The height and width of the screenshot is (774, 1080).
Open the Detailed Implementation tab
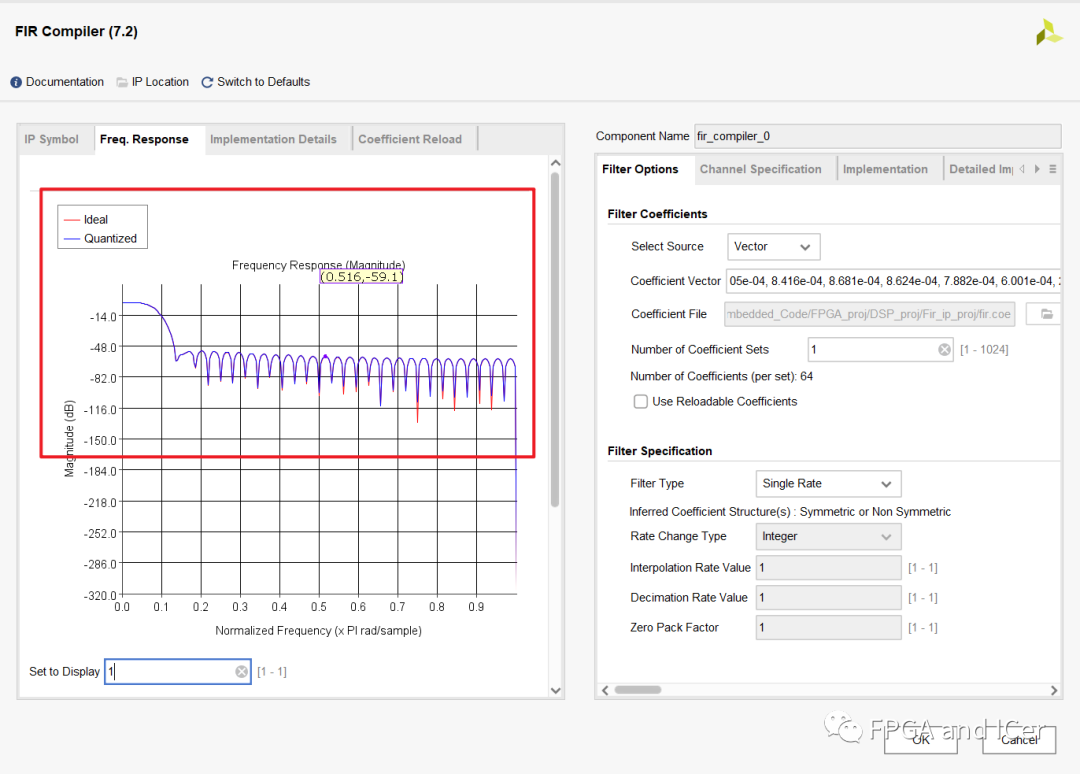[x=980, y=169]
